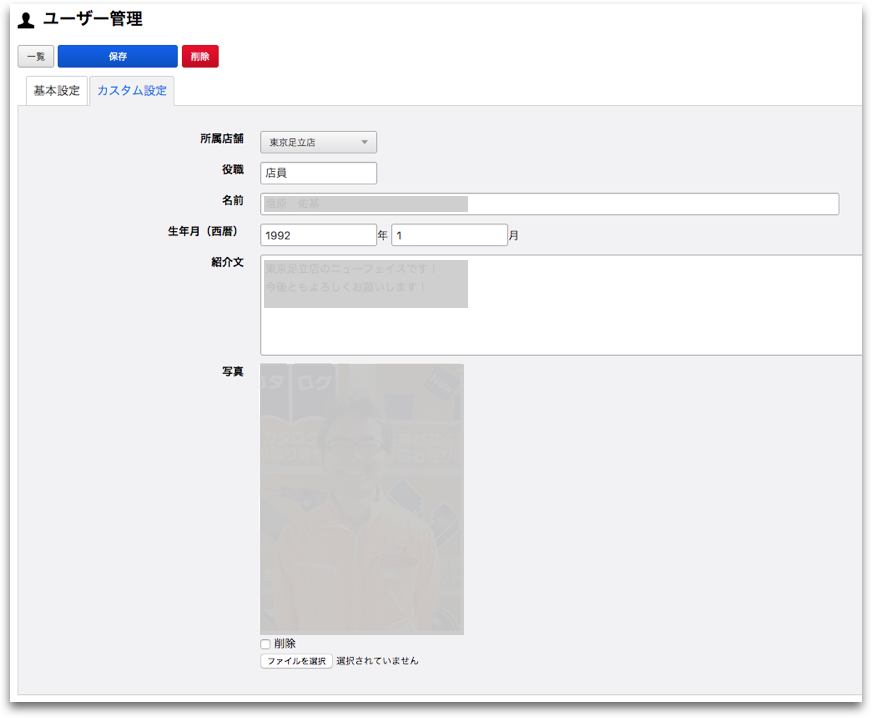Click the uploaded staff photo thumbnail
This screenshot has width=872, height=718.
[x=362, y=499]
